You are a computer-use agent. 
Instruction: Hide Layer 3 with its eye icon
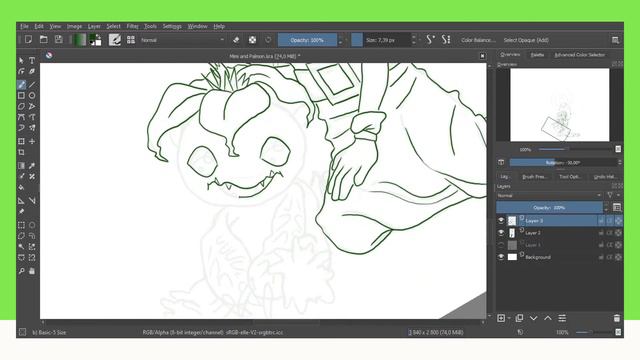coord(501,220)
